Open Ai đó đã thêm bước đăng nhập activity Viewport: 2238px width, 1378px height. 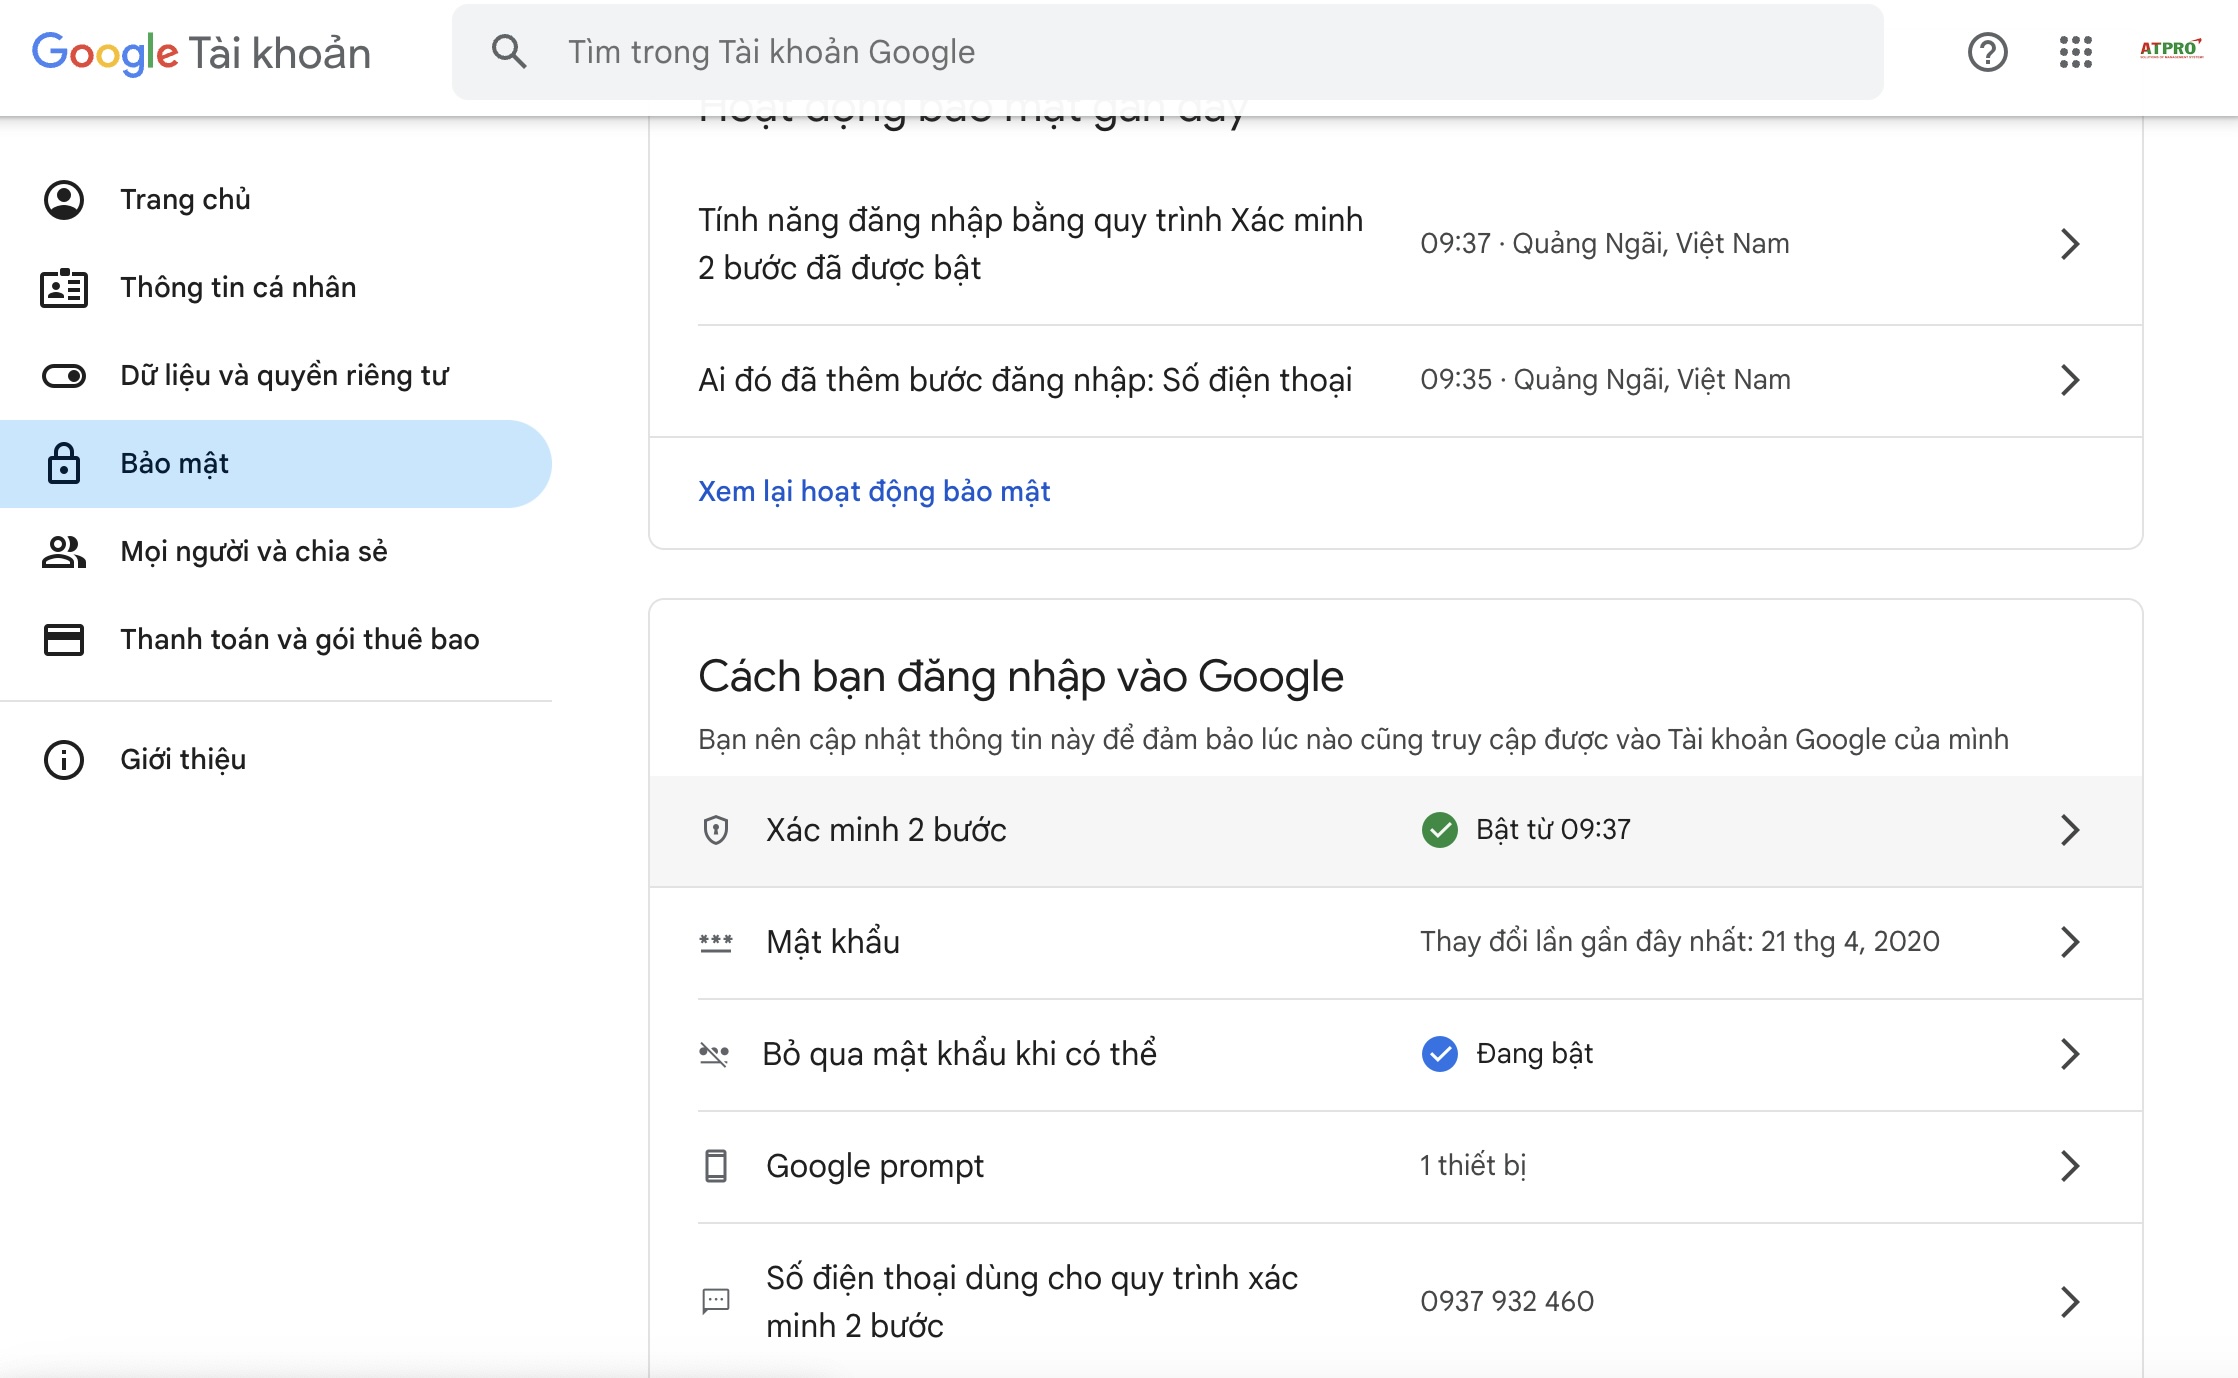coord(1396,380)
